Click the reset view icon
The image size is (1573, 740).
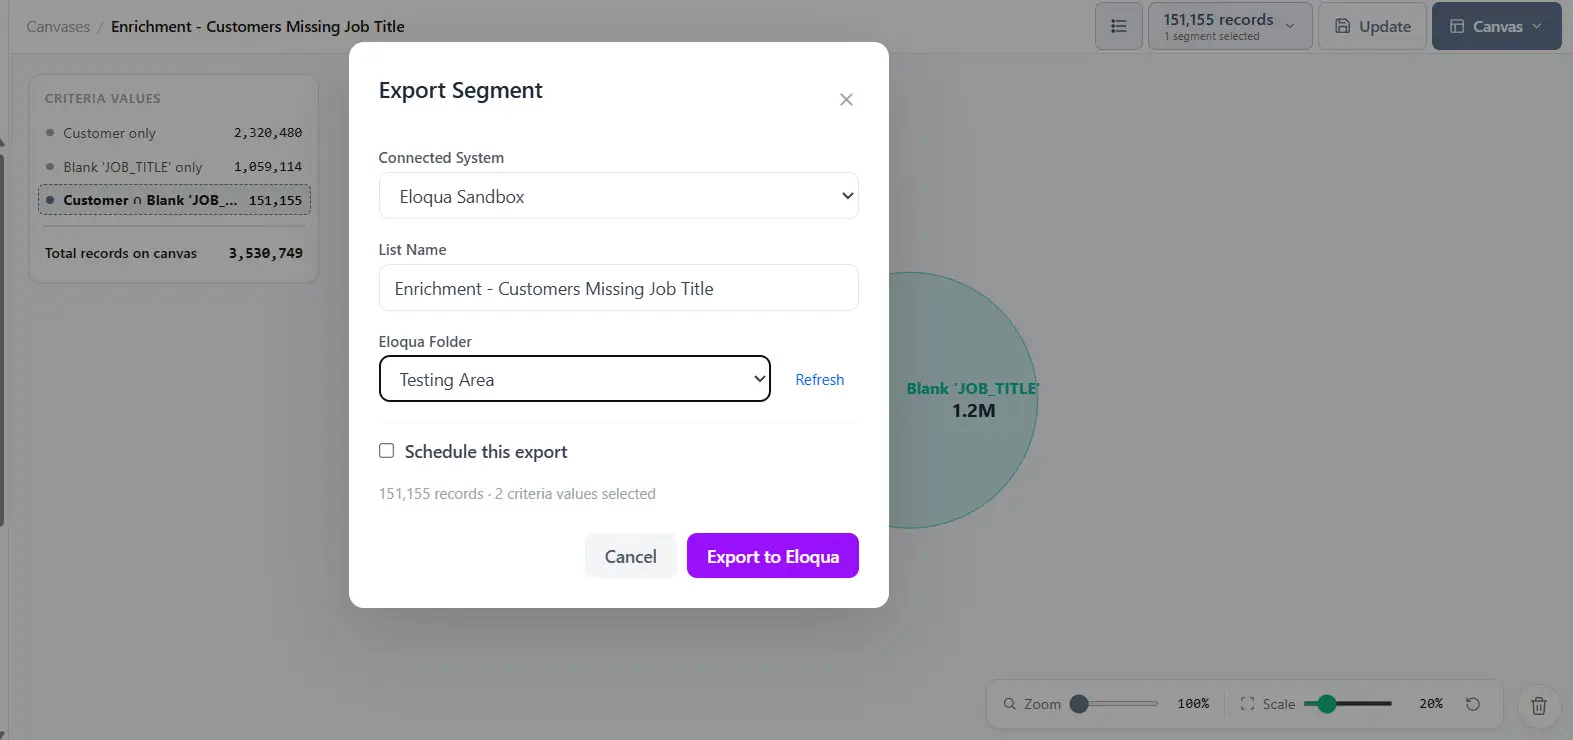[x=1473, y=704]
